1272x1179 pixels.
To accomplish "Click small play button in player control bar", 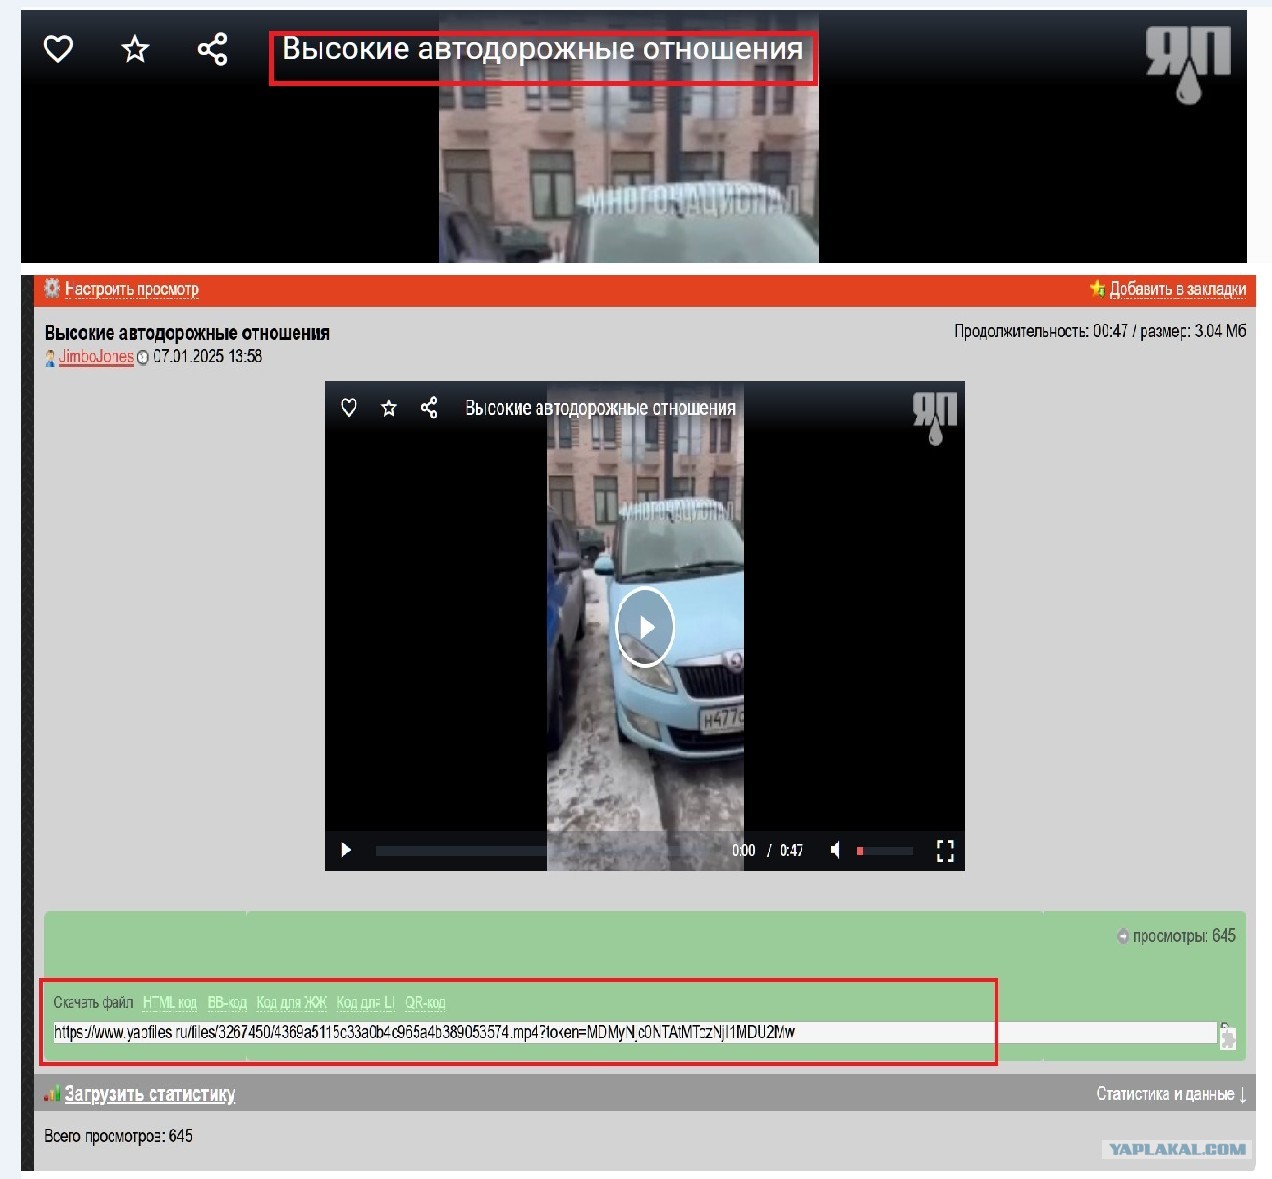I will pyautogui.click(x=346, y=850).
